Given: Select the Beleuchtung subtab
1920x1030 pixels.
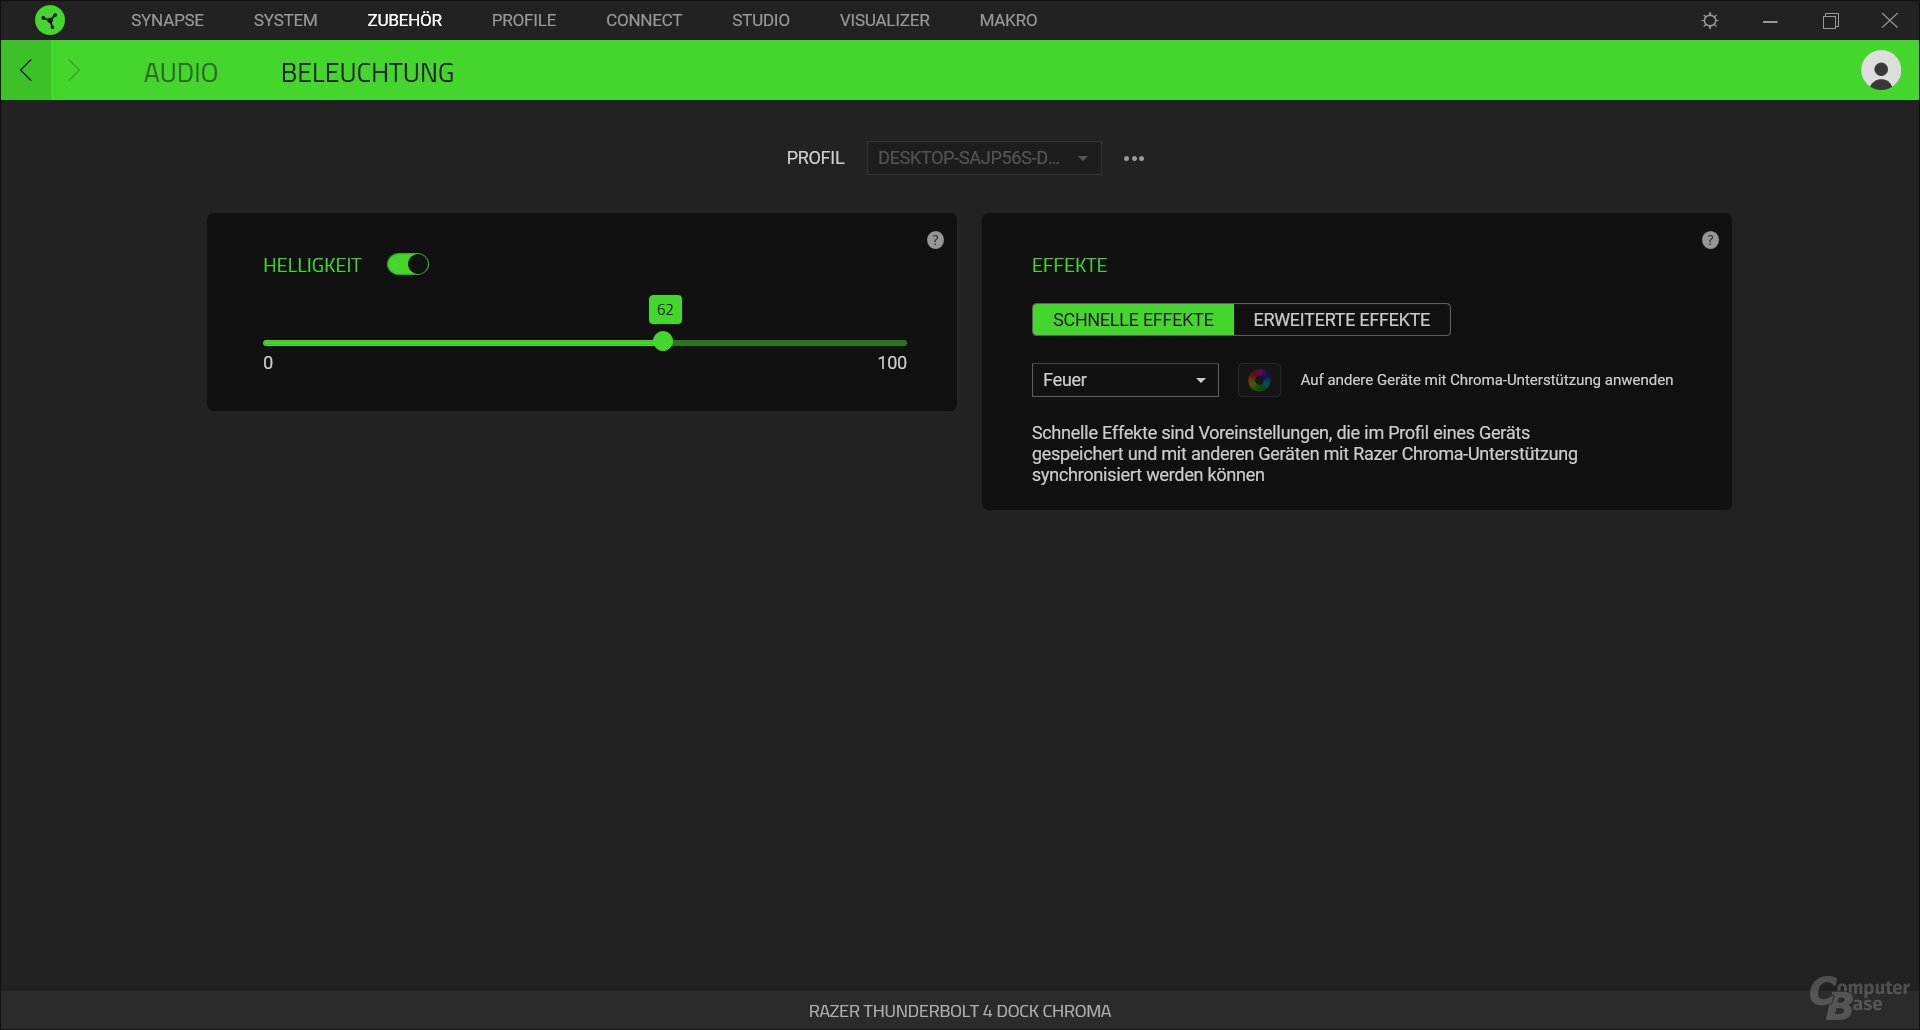Looking at the screenshot, I should pyautogui.click(x=367, y=73).
